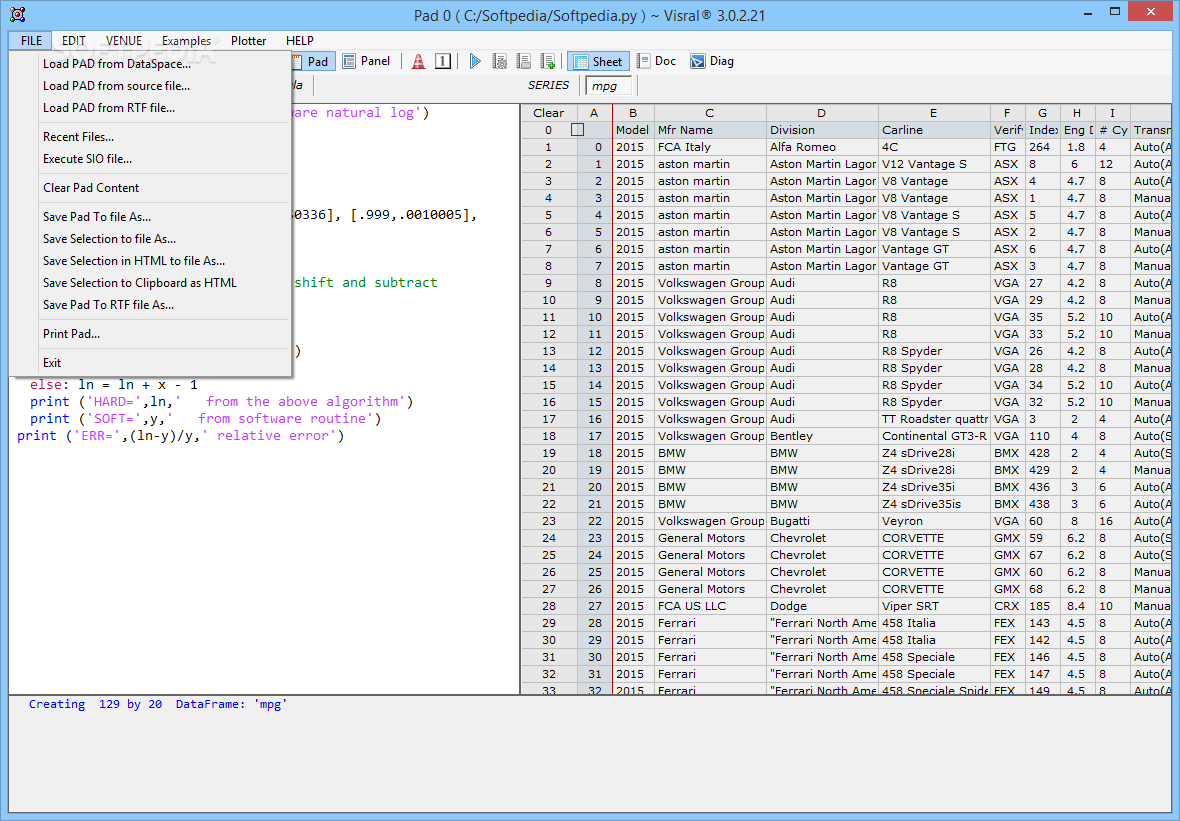This screenshot has width=1180, height=821.
Task: Click the notepad with green plus icon
Action: pos(548,62)
